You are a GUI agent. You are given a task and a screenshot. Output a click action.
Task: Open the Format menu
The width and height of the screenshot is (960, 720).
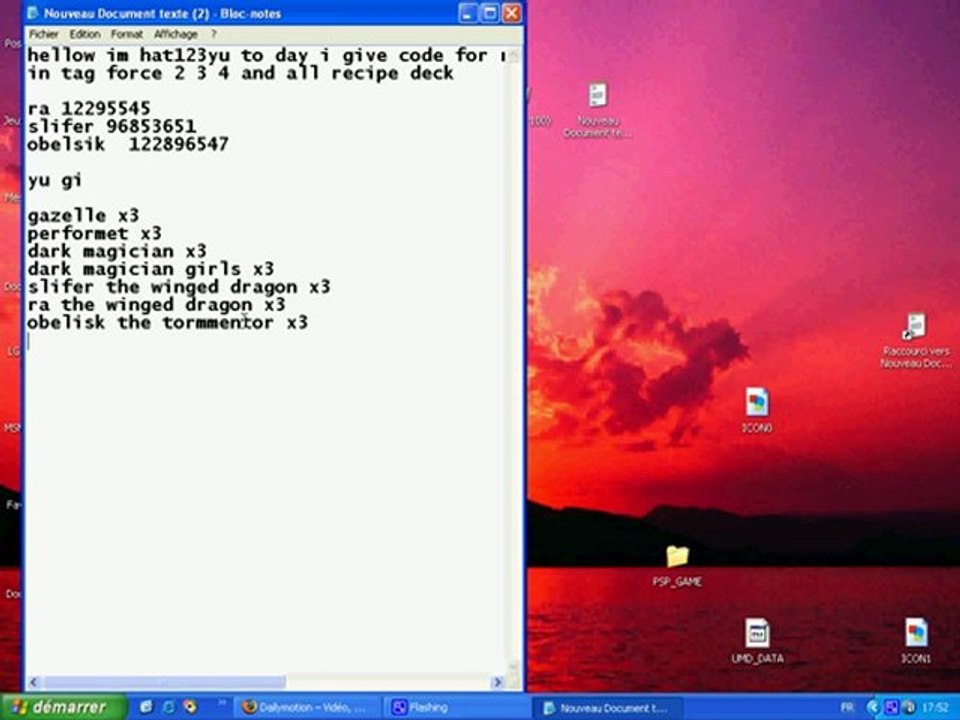(x=127, y=34)
